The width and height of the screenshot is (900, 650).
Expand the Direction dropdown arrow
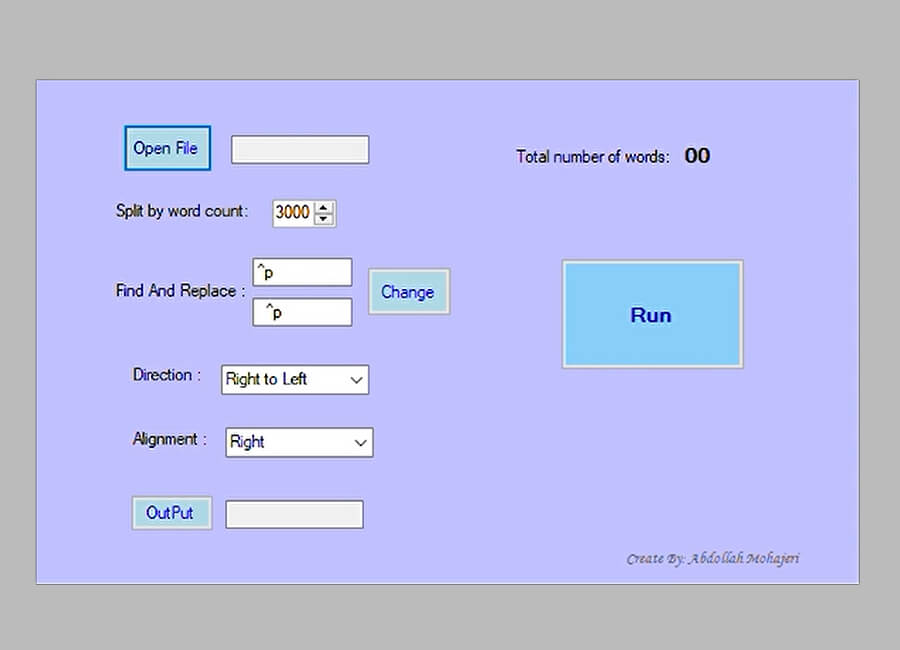click(x=356, y=380)
